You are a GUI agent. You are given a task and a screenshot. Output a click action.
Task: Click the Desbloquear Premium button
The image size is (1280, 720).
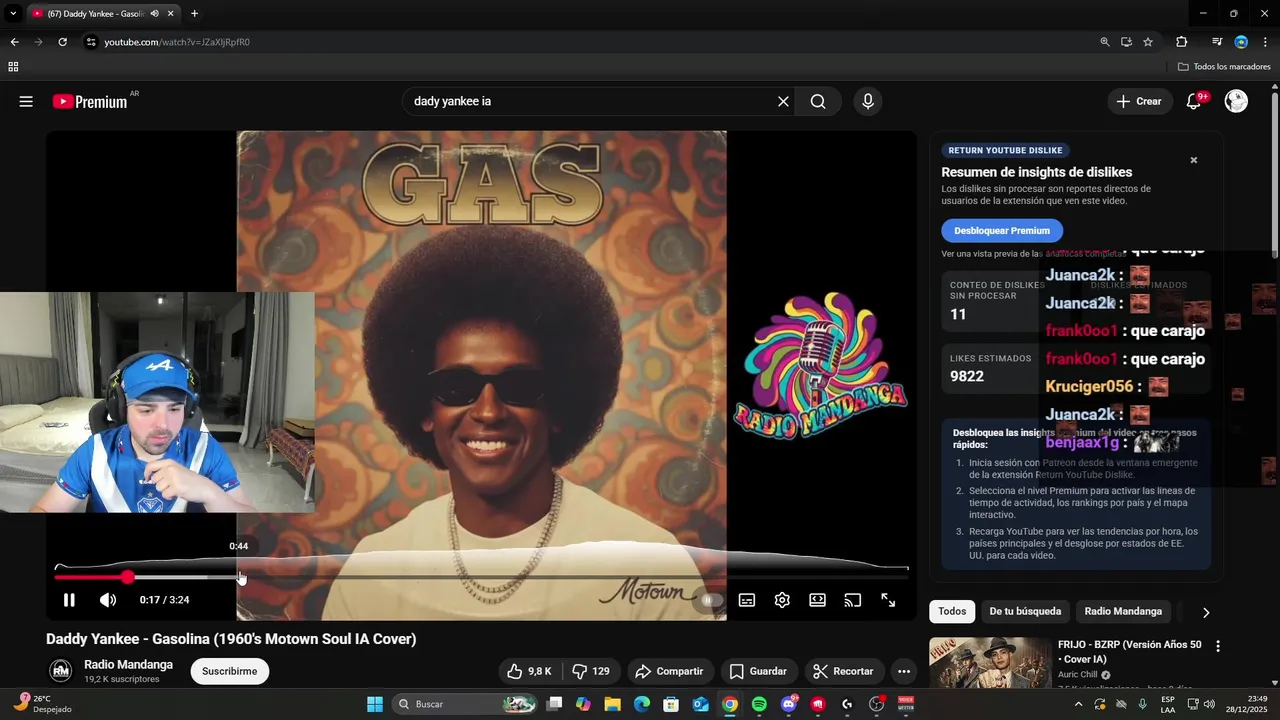point(1002,230)
